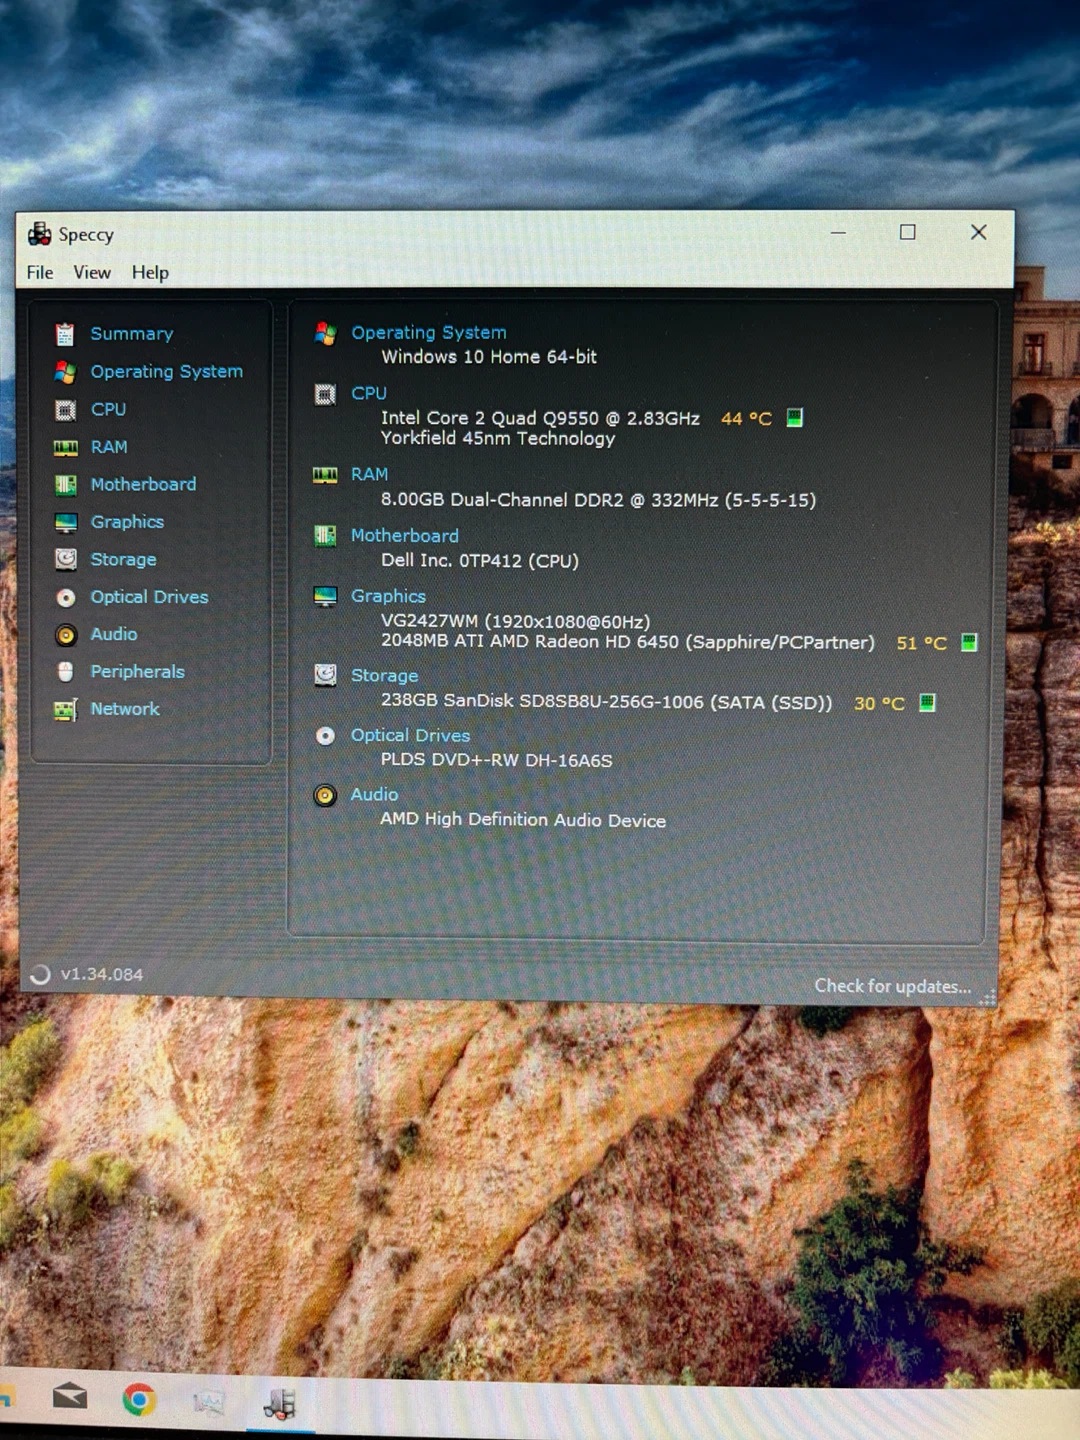Select Operating System in the sidebar
This screenshot has width=1080, height=1440.
pyautogui.click(x=167, y=372)
